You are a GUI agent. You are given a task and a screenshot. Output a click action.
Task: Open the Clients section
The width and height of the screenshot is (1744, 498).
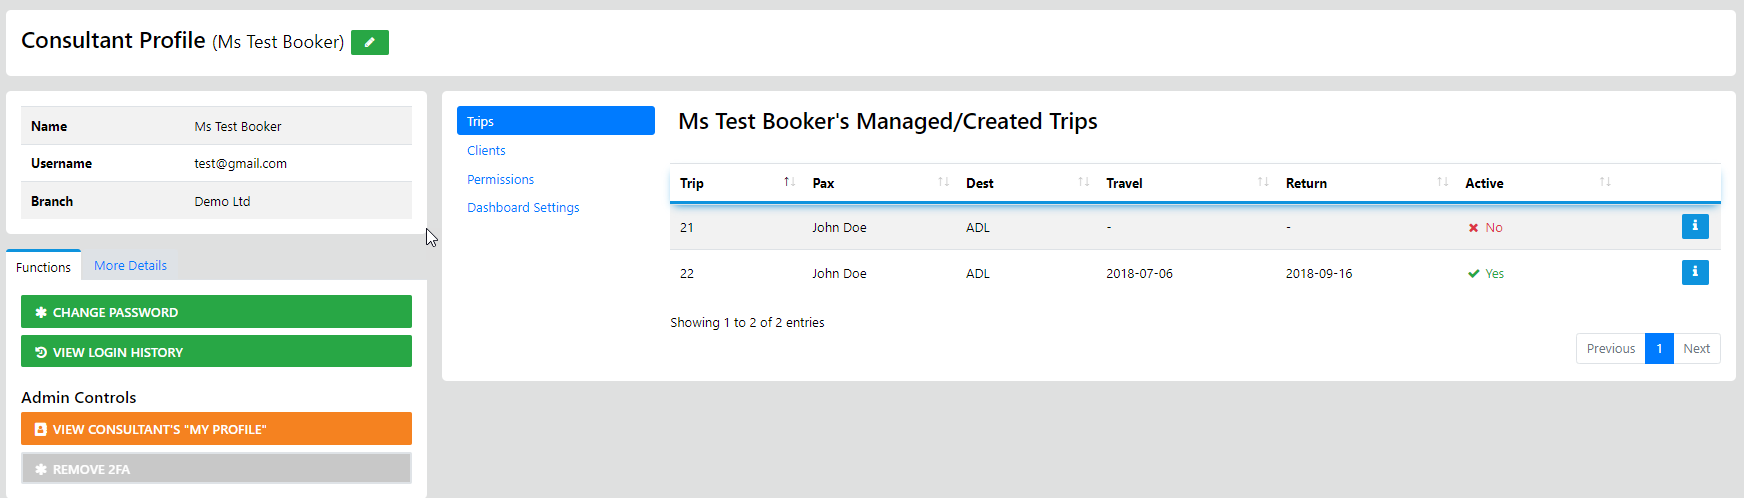click(486, 150)
